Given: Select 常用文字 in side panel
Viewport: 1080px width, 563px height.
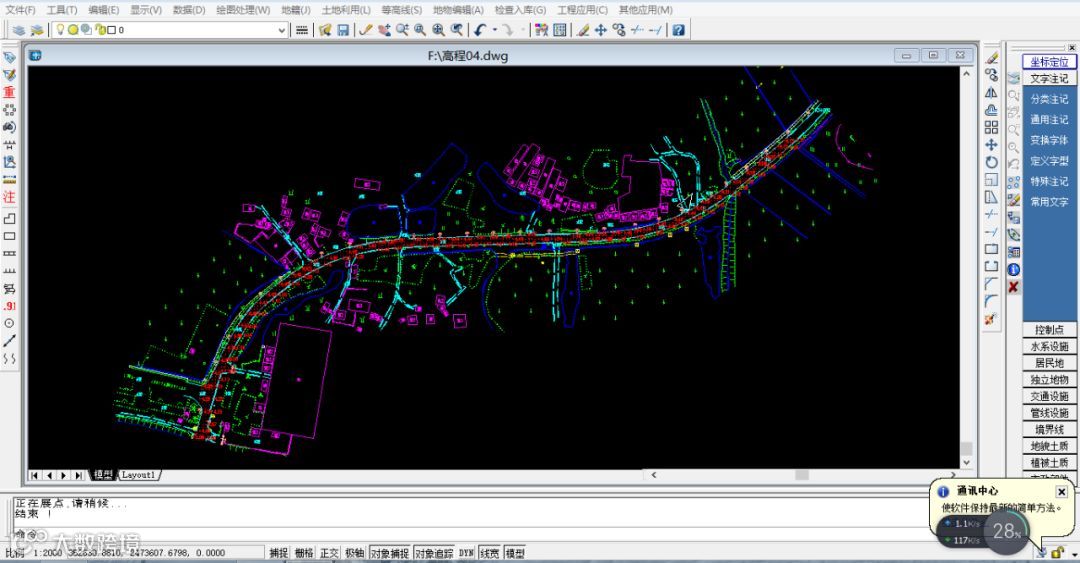Looking at the screenshot, I should click(x=1049, y=202).
